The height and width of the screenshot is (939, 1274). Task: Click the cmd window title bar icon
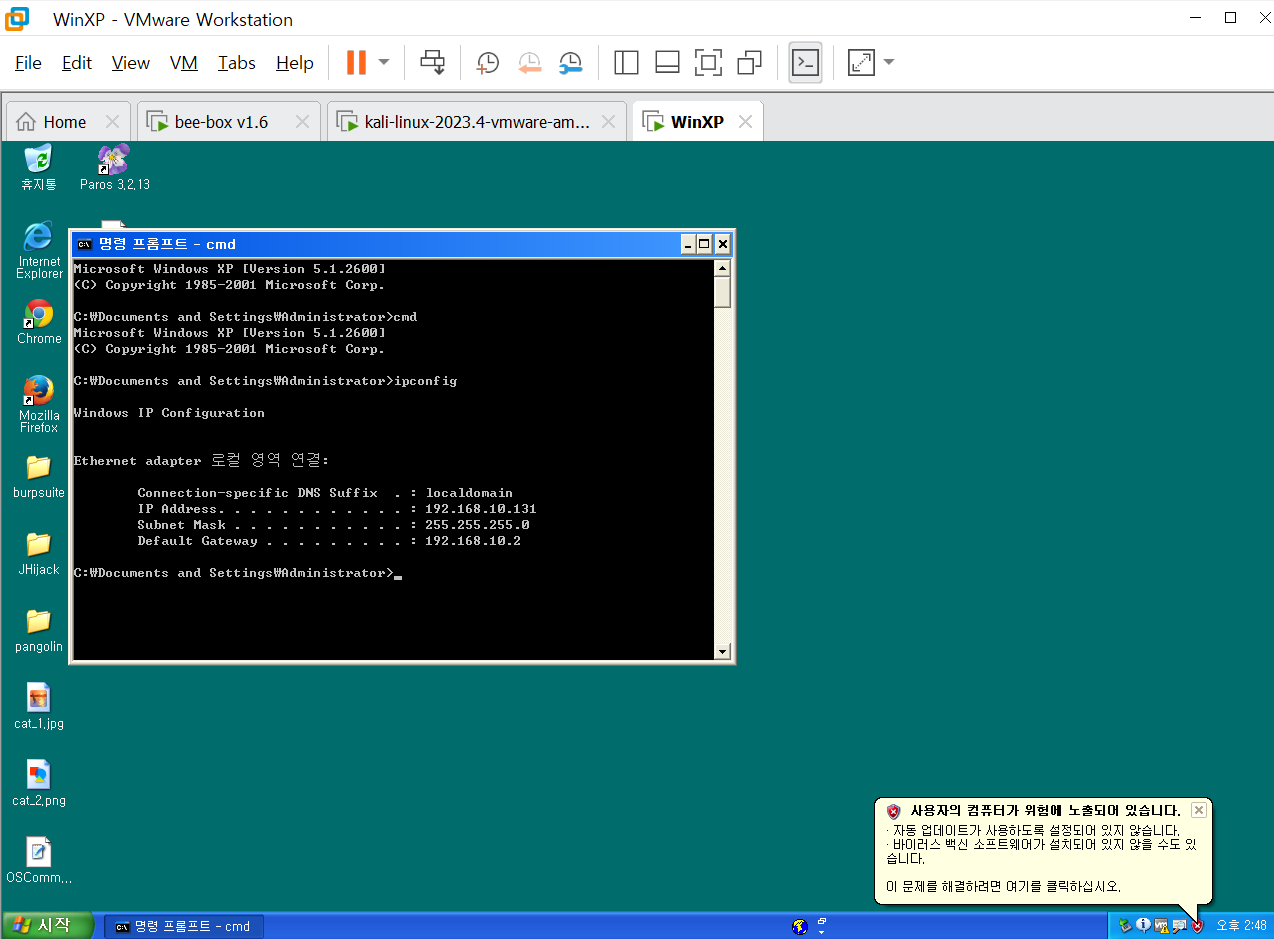(x=85, y=244)
